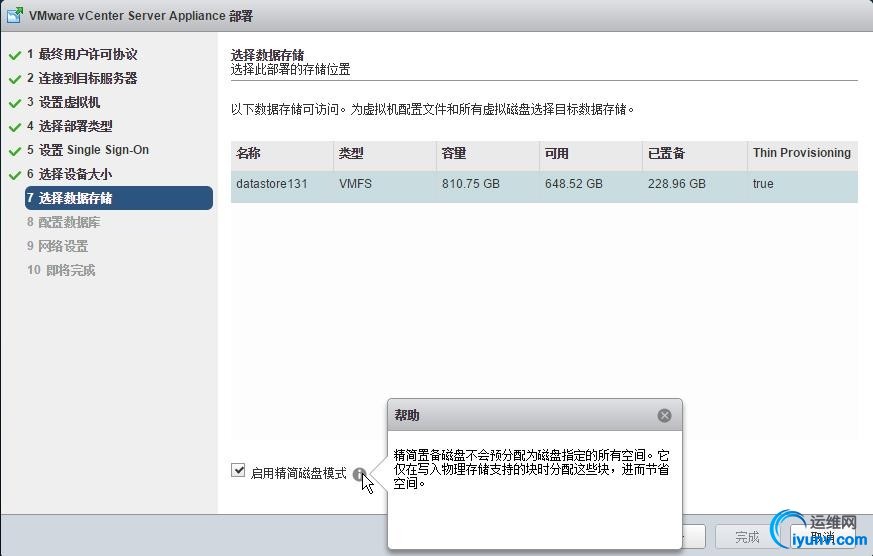The image size is (873, 556).
Task: Click the 选择数据存储 page heading
Action: pos(267,55)
